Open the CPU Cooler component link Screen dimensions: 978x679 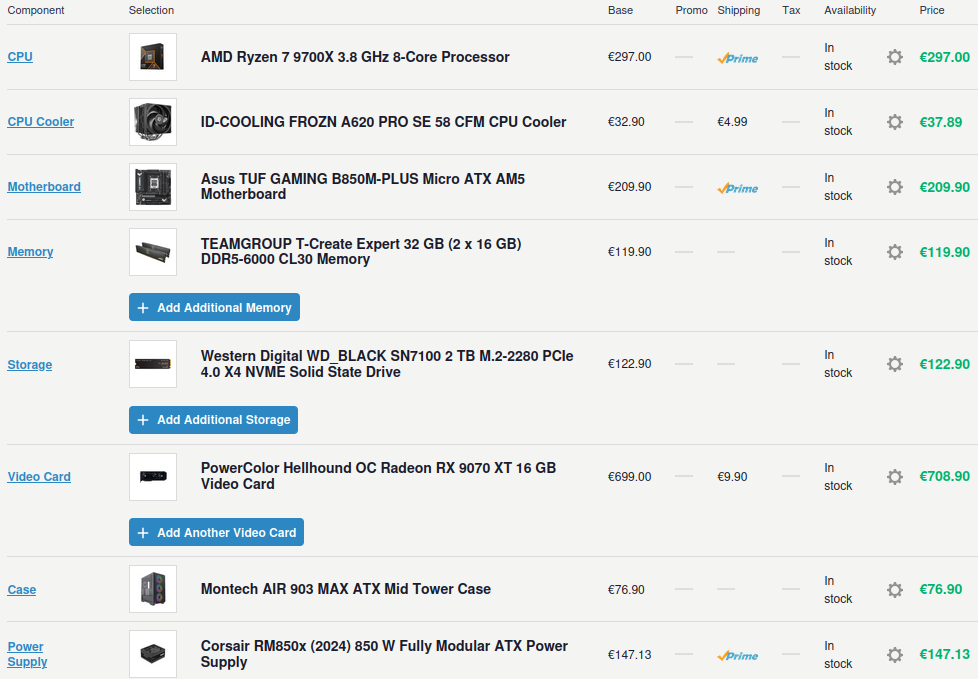(41, 122)
